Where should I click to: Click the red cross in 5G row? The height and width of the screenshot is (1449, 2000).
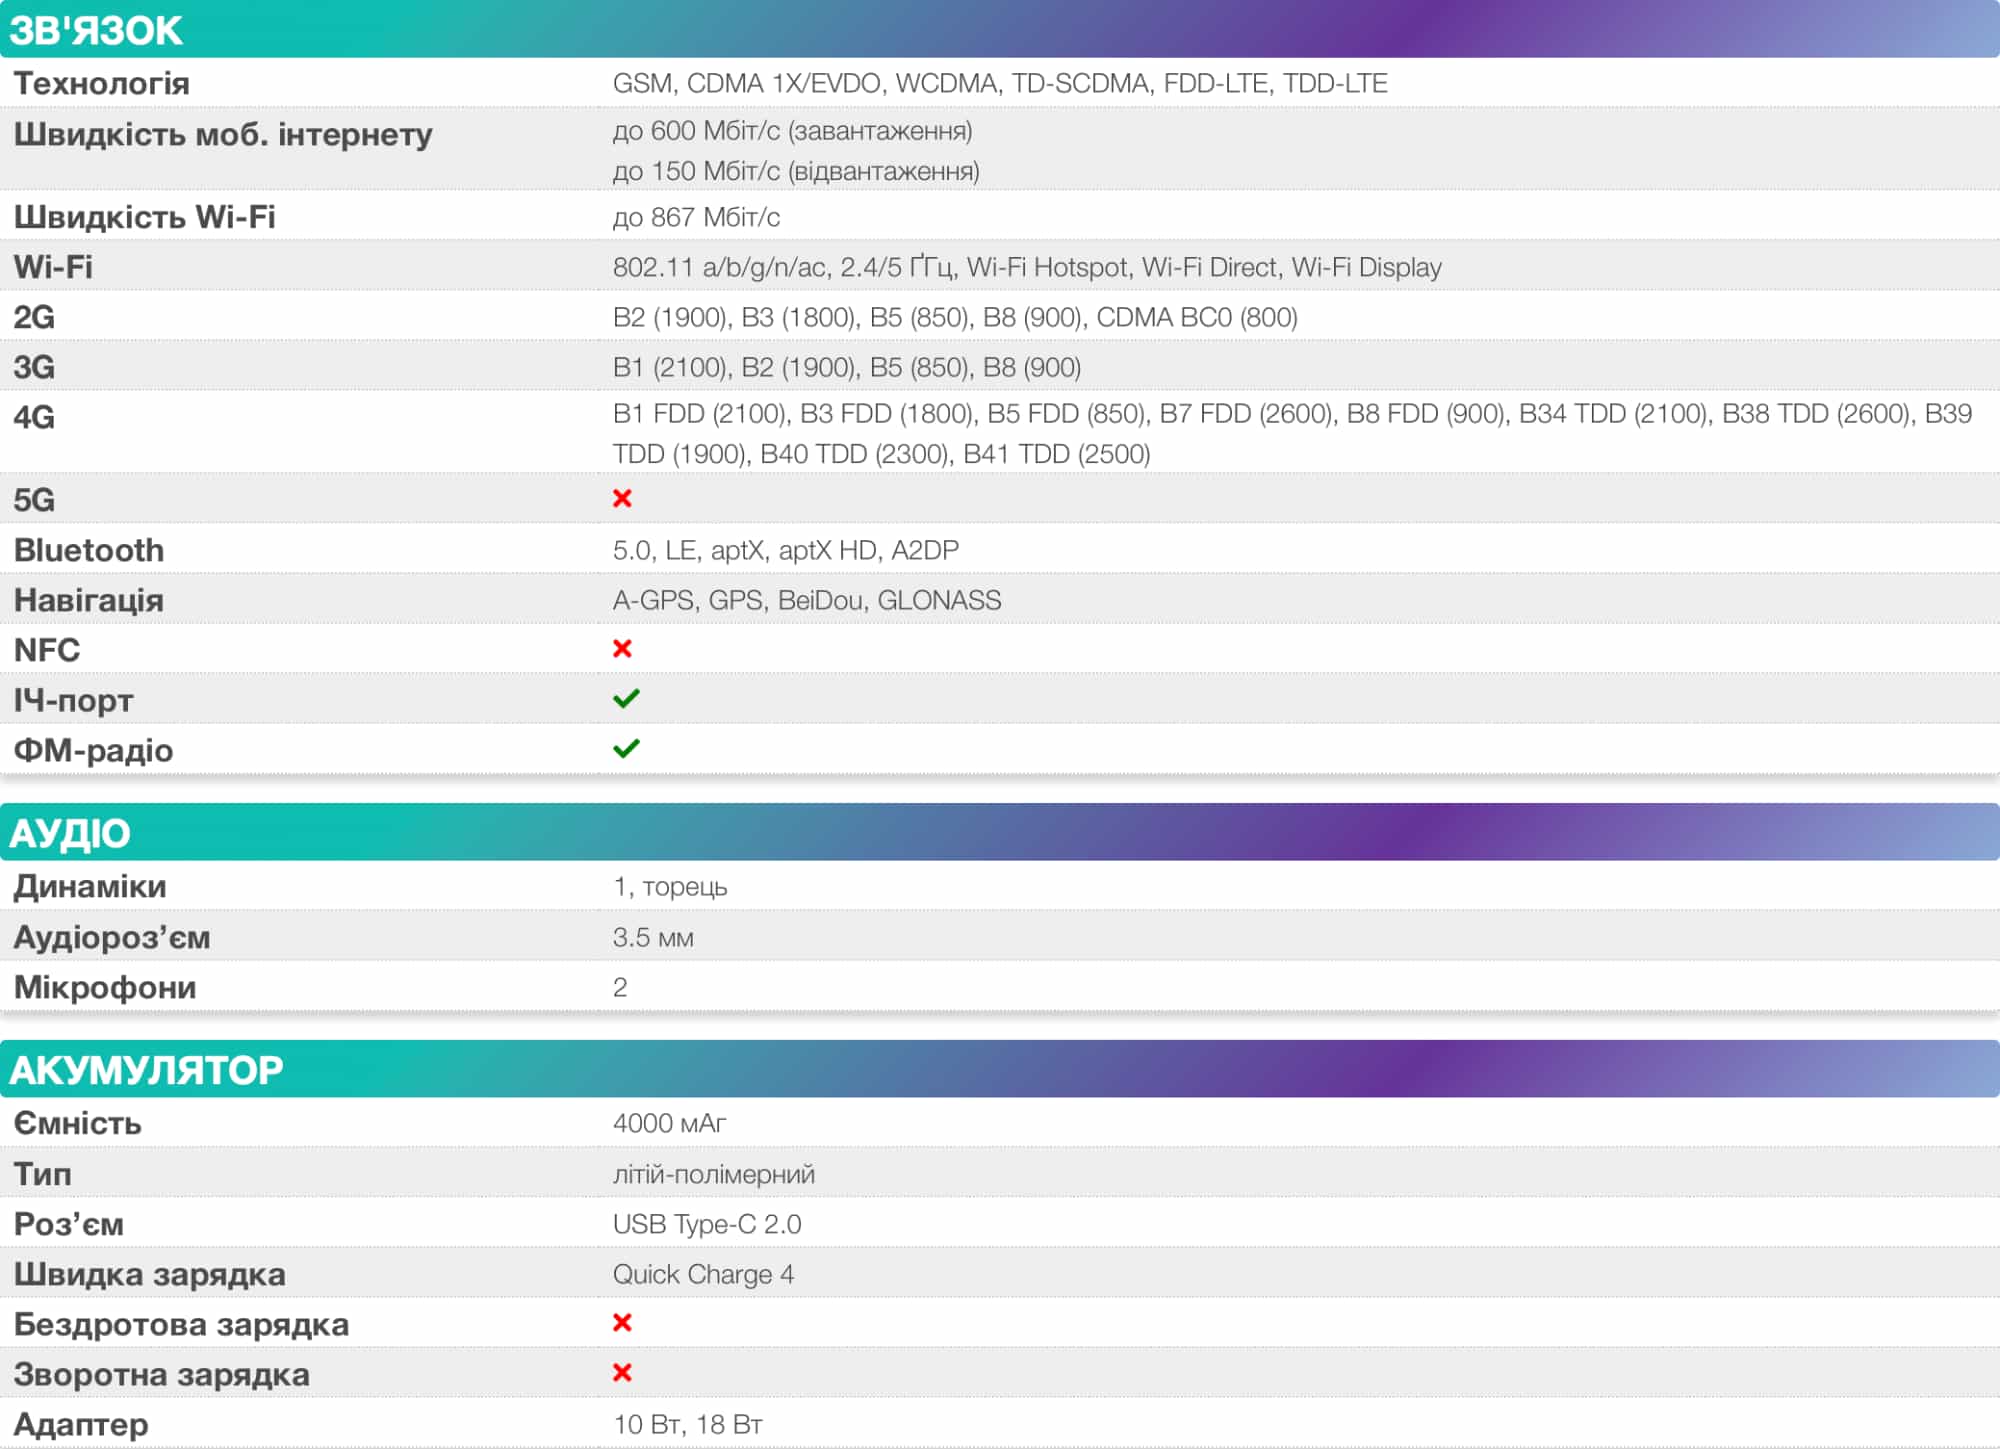click(622, 498)
